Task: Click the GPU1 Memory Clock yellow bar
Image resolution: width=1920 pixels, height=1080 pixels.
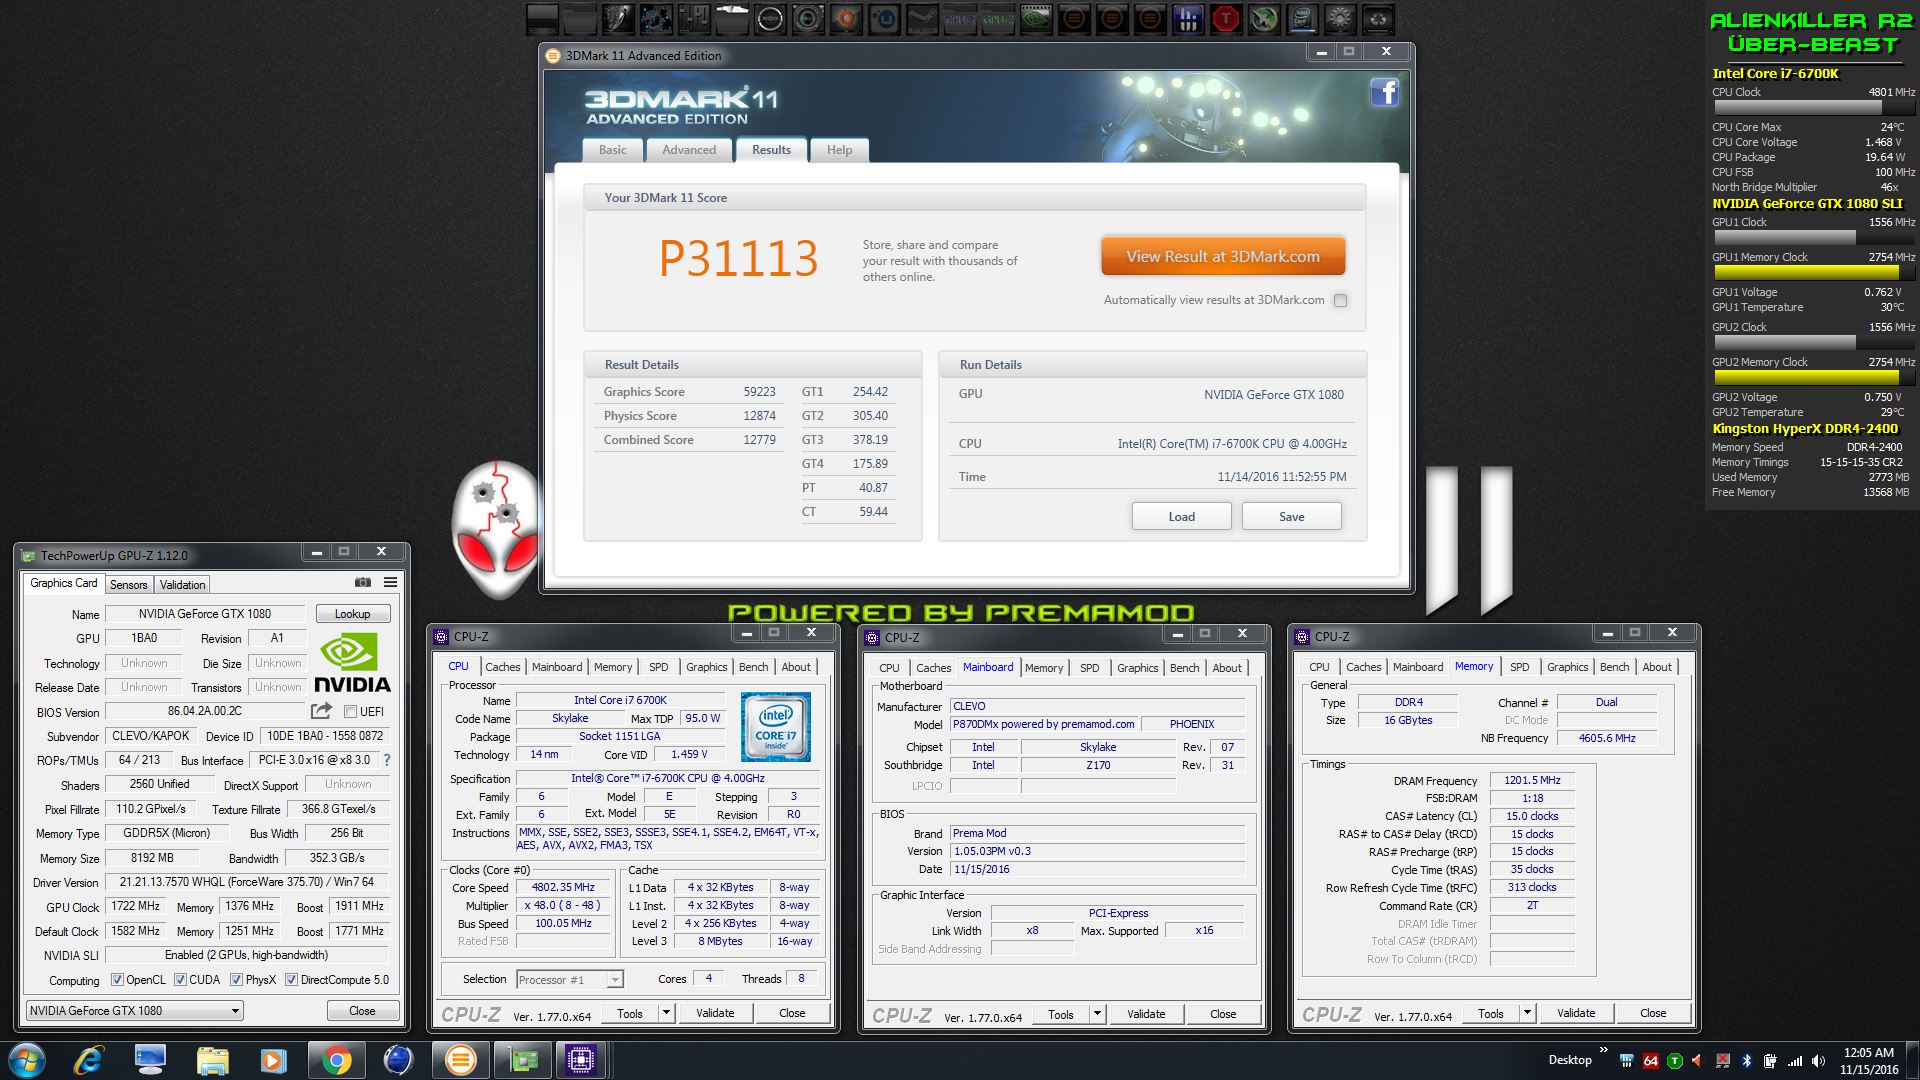Action: pyautogui.click(x=1806, y=272)
